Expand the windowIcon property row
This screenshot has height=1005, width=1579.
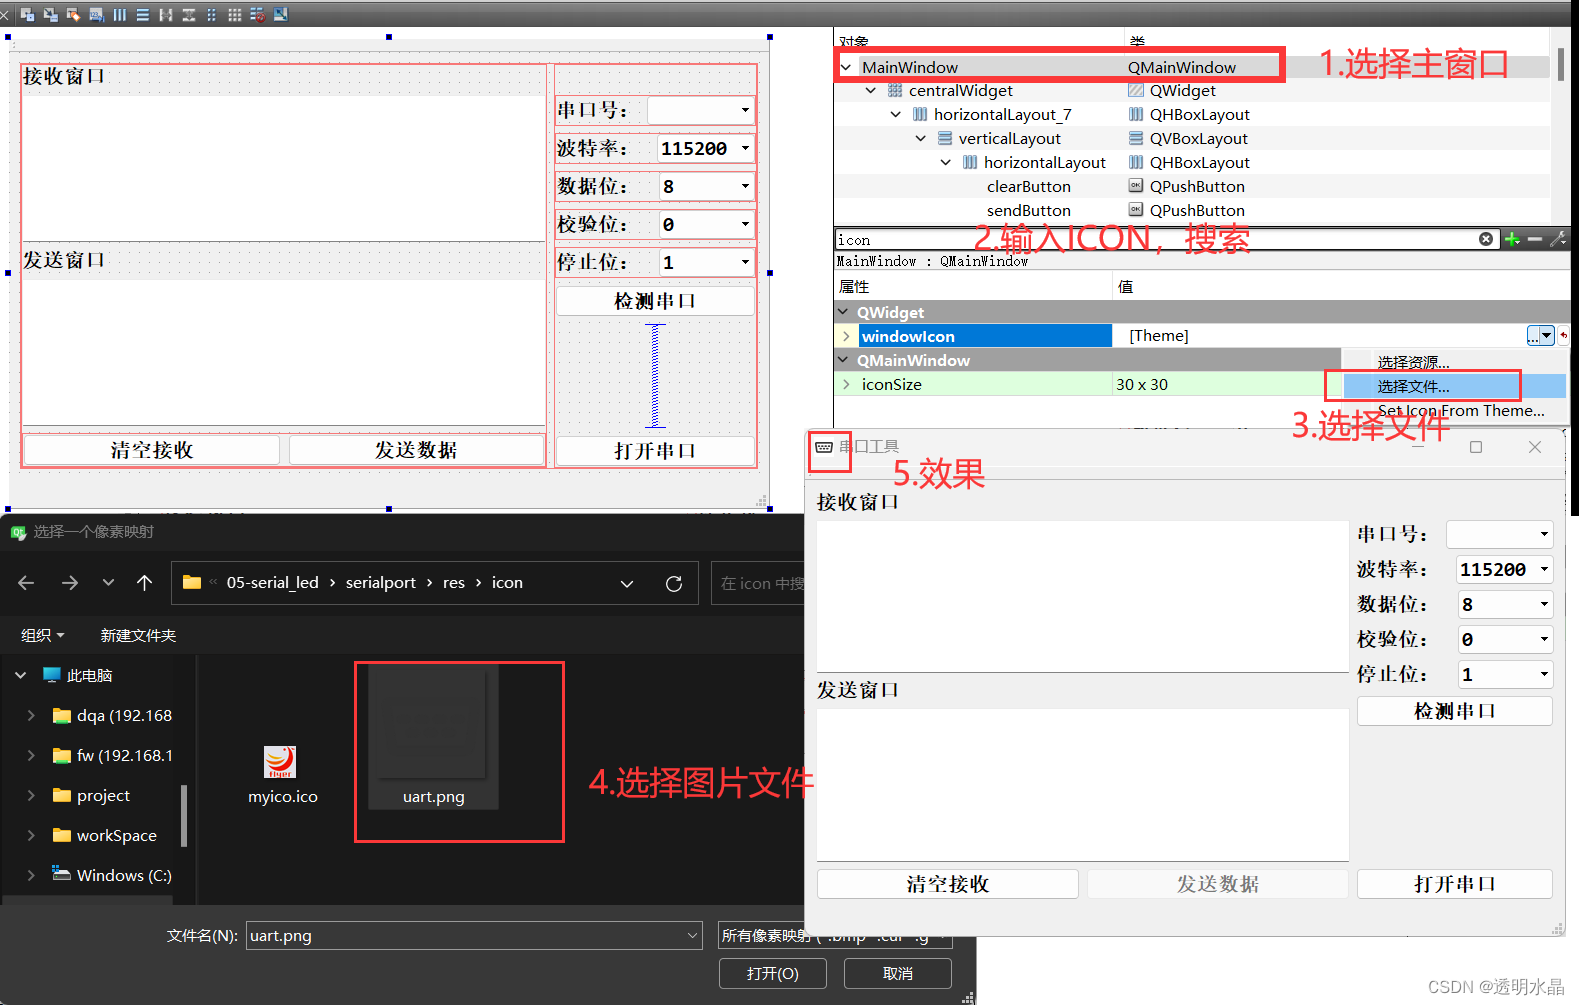(x=847, y=336)
